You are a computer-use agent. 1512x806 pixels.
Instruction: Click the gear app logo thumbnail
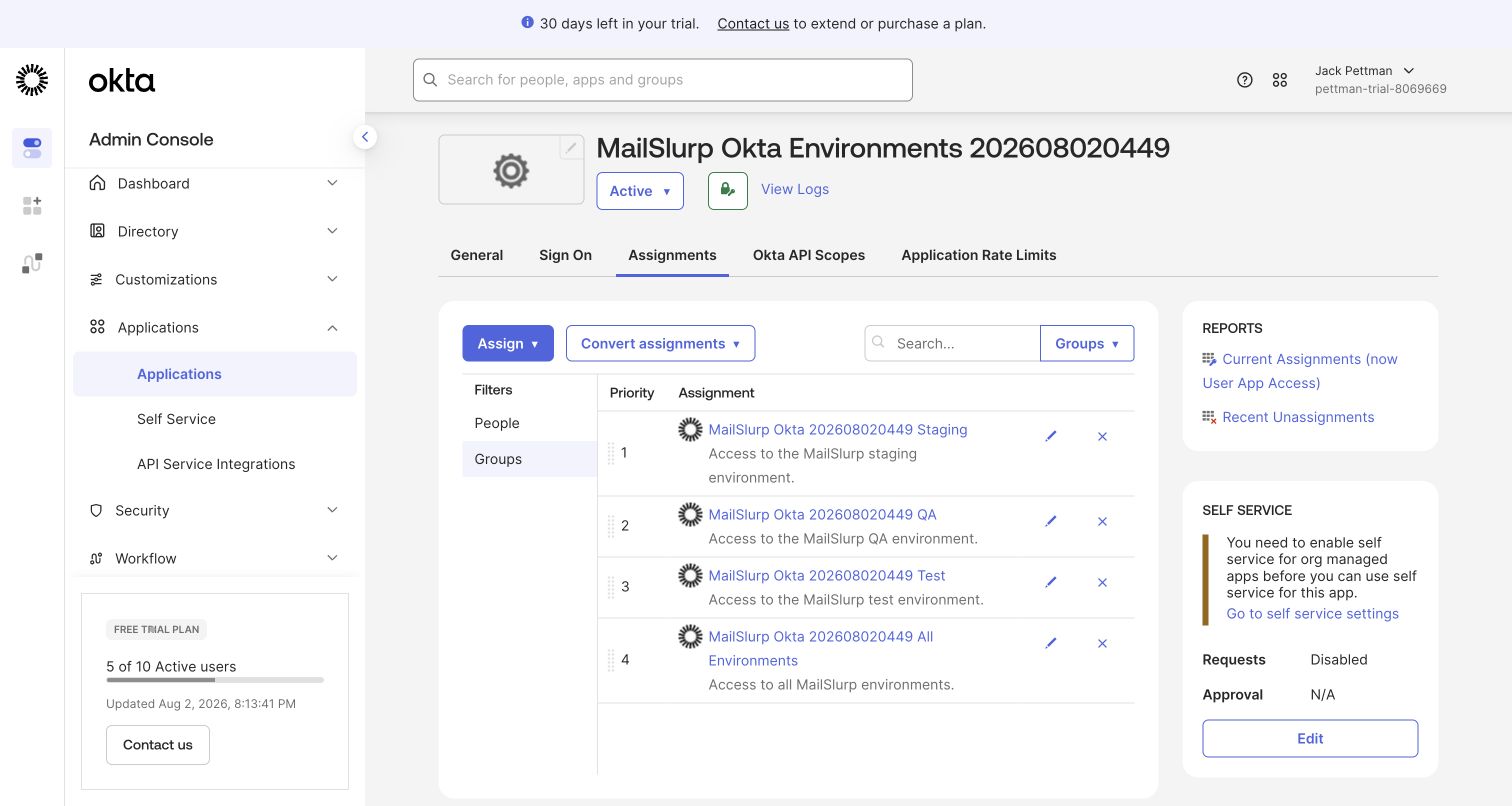tap(511, 170)
